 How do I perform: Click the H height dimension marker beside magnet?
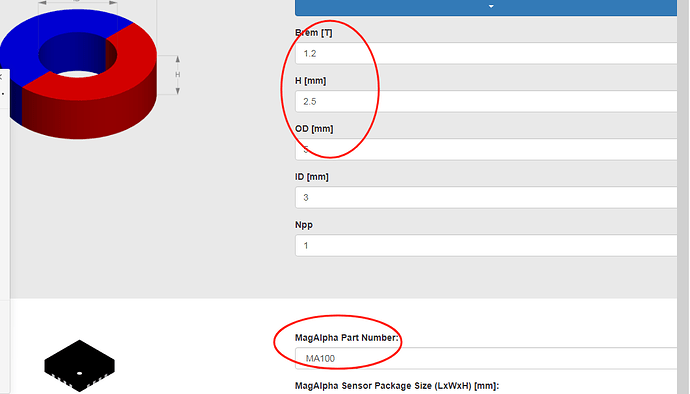coord(177,75)
